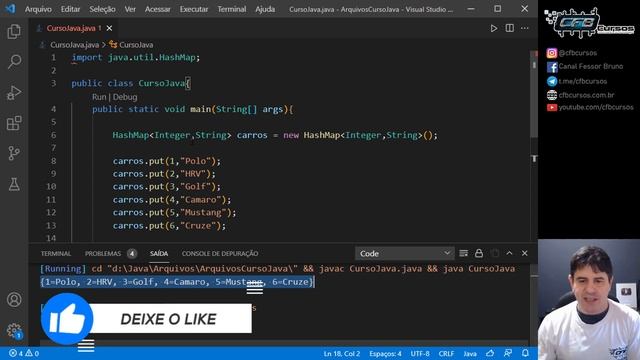The width and height of the screenshot is (640, 360).
Task: Click the t.me/cfbcursos Telegram link
Action: [x=577, y=81]
